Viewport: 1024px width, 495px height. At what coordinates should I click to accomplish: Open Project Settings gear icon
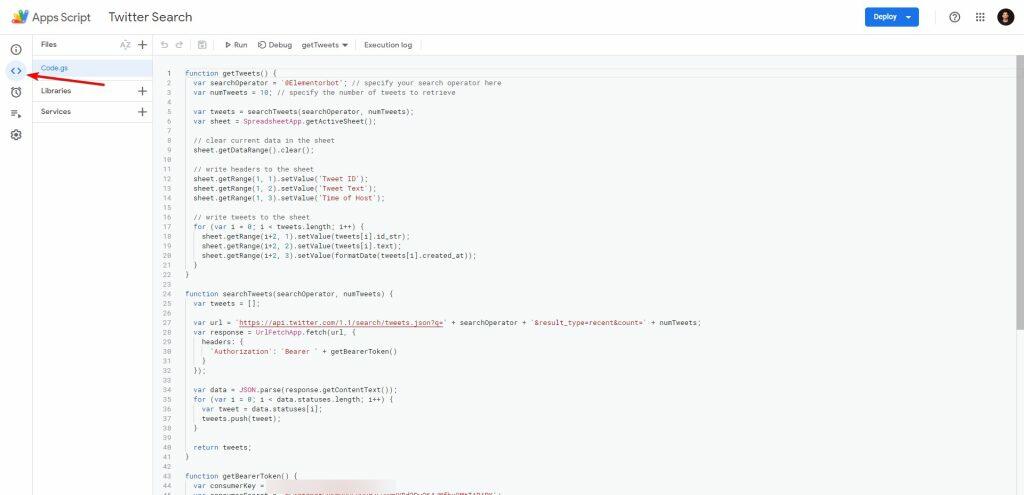pyautogui.click(x=16, y=135)
